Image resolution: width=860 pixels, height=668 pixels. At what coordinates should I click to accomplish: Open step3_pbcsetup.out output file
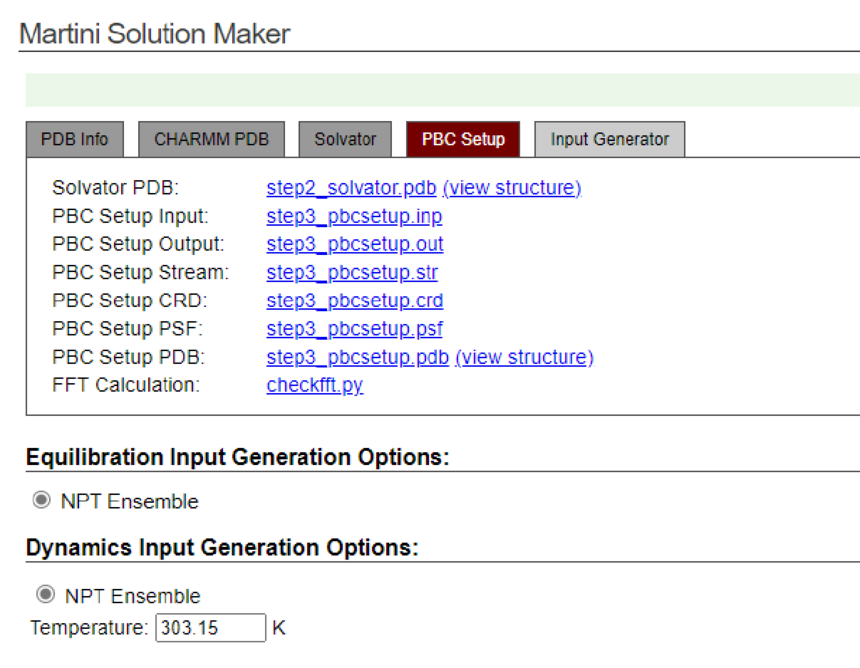(355, 244)
